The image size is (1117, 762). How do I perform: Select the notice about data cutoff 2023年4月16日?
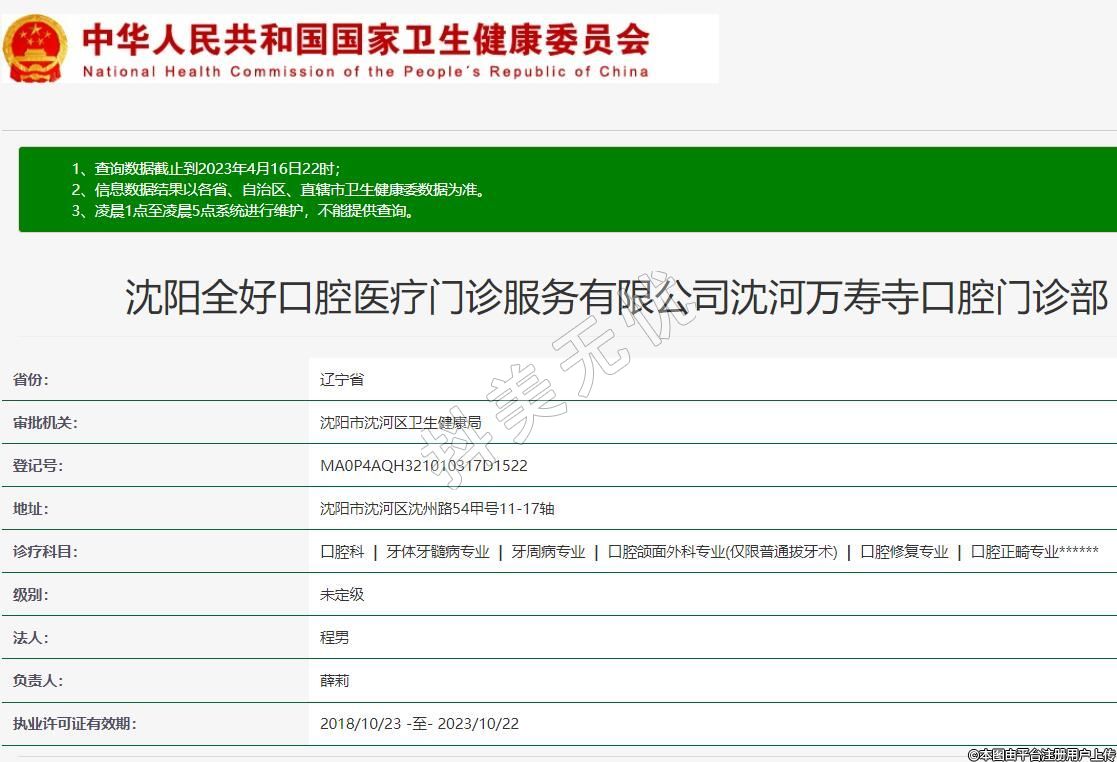pyautogui.click(x=206, y=169)
